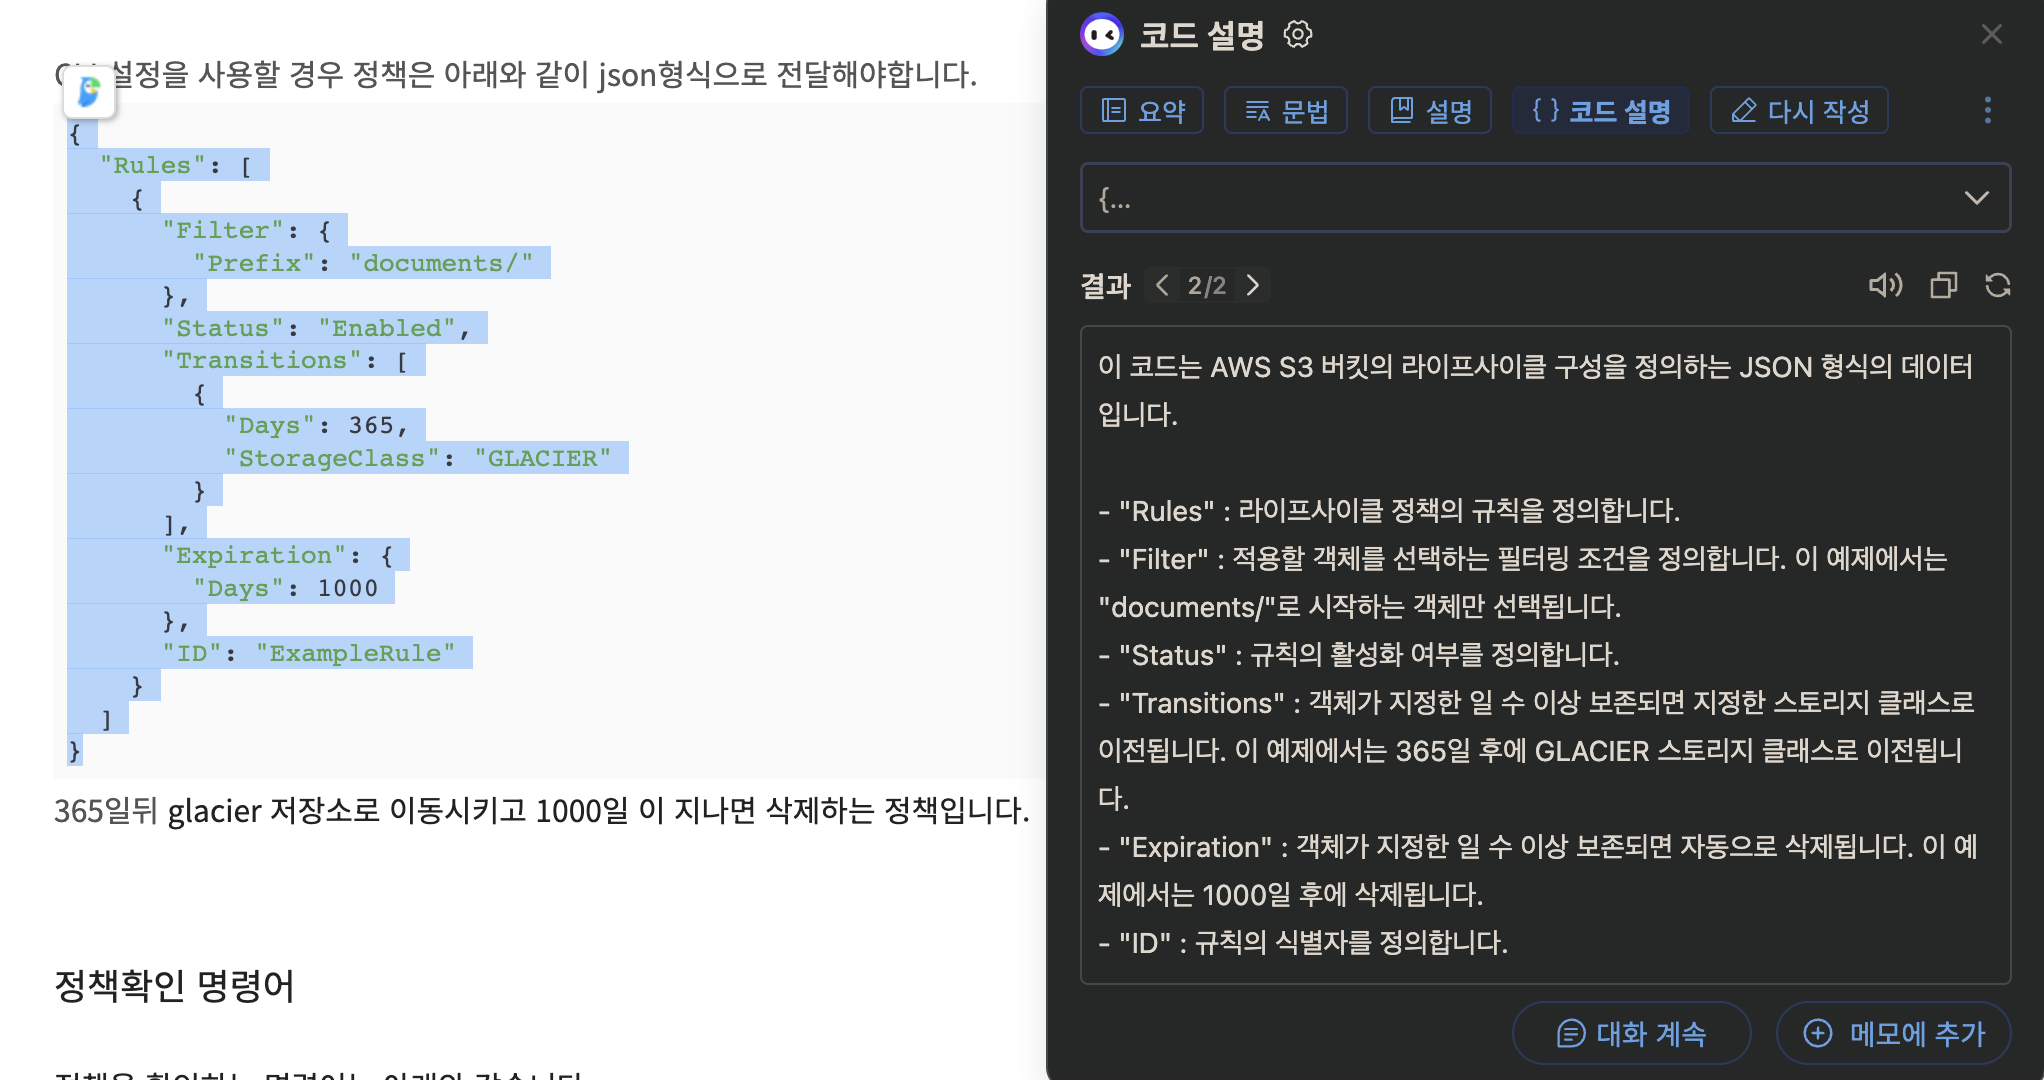
Task: Go to the previous result
Action: pyautogui.click(x=1162, y=286)
